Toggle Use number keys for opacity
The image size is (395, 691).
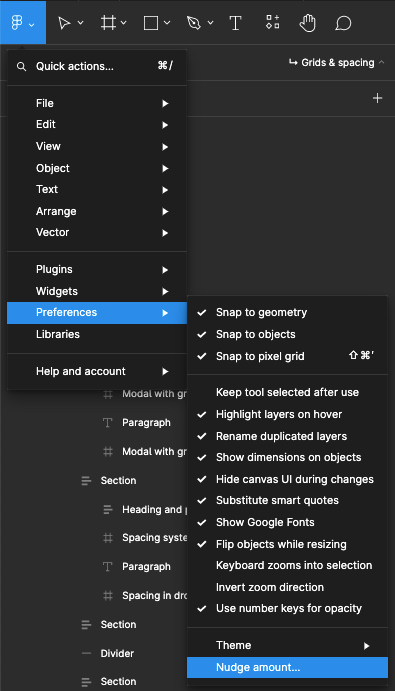click(287, 609)
